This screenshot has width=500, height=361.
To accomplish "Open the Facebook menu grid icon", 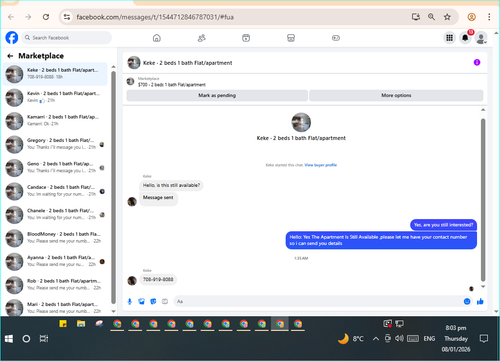I will pos(449,38).
